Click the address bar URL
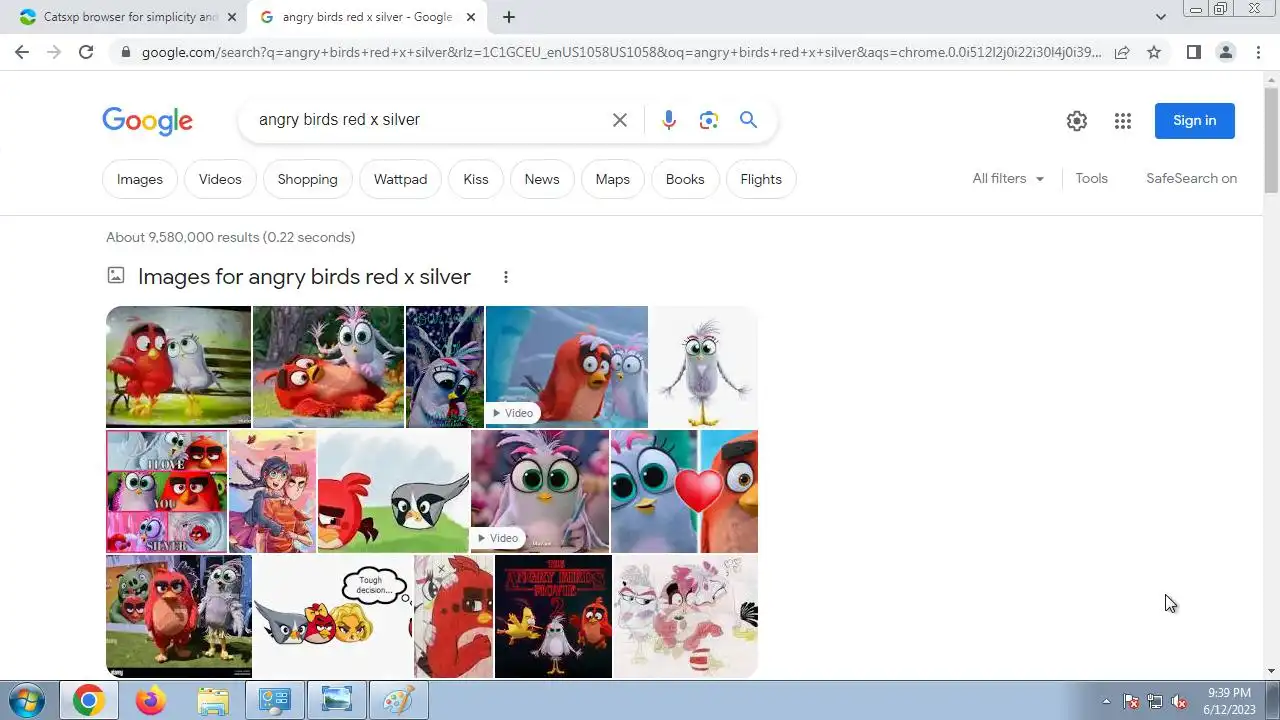Image resolution: width=1280 pixels, height=720 pixels. [620, 52]
